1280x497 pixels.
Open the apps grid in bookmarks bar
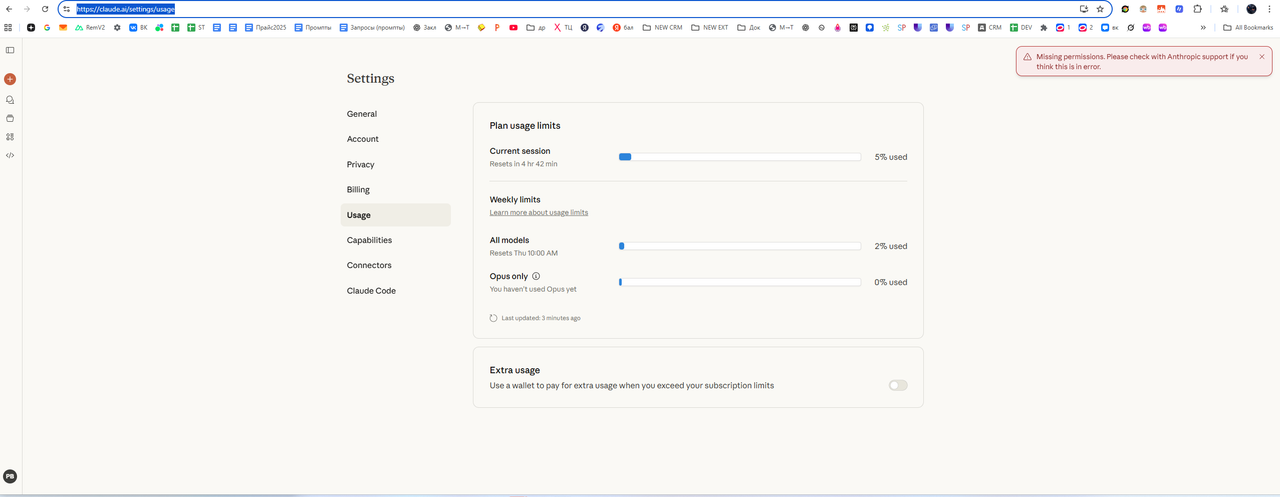(x=9, y=28)
